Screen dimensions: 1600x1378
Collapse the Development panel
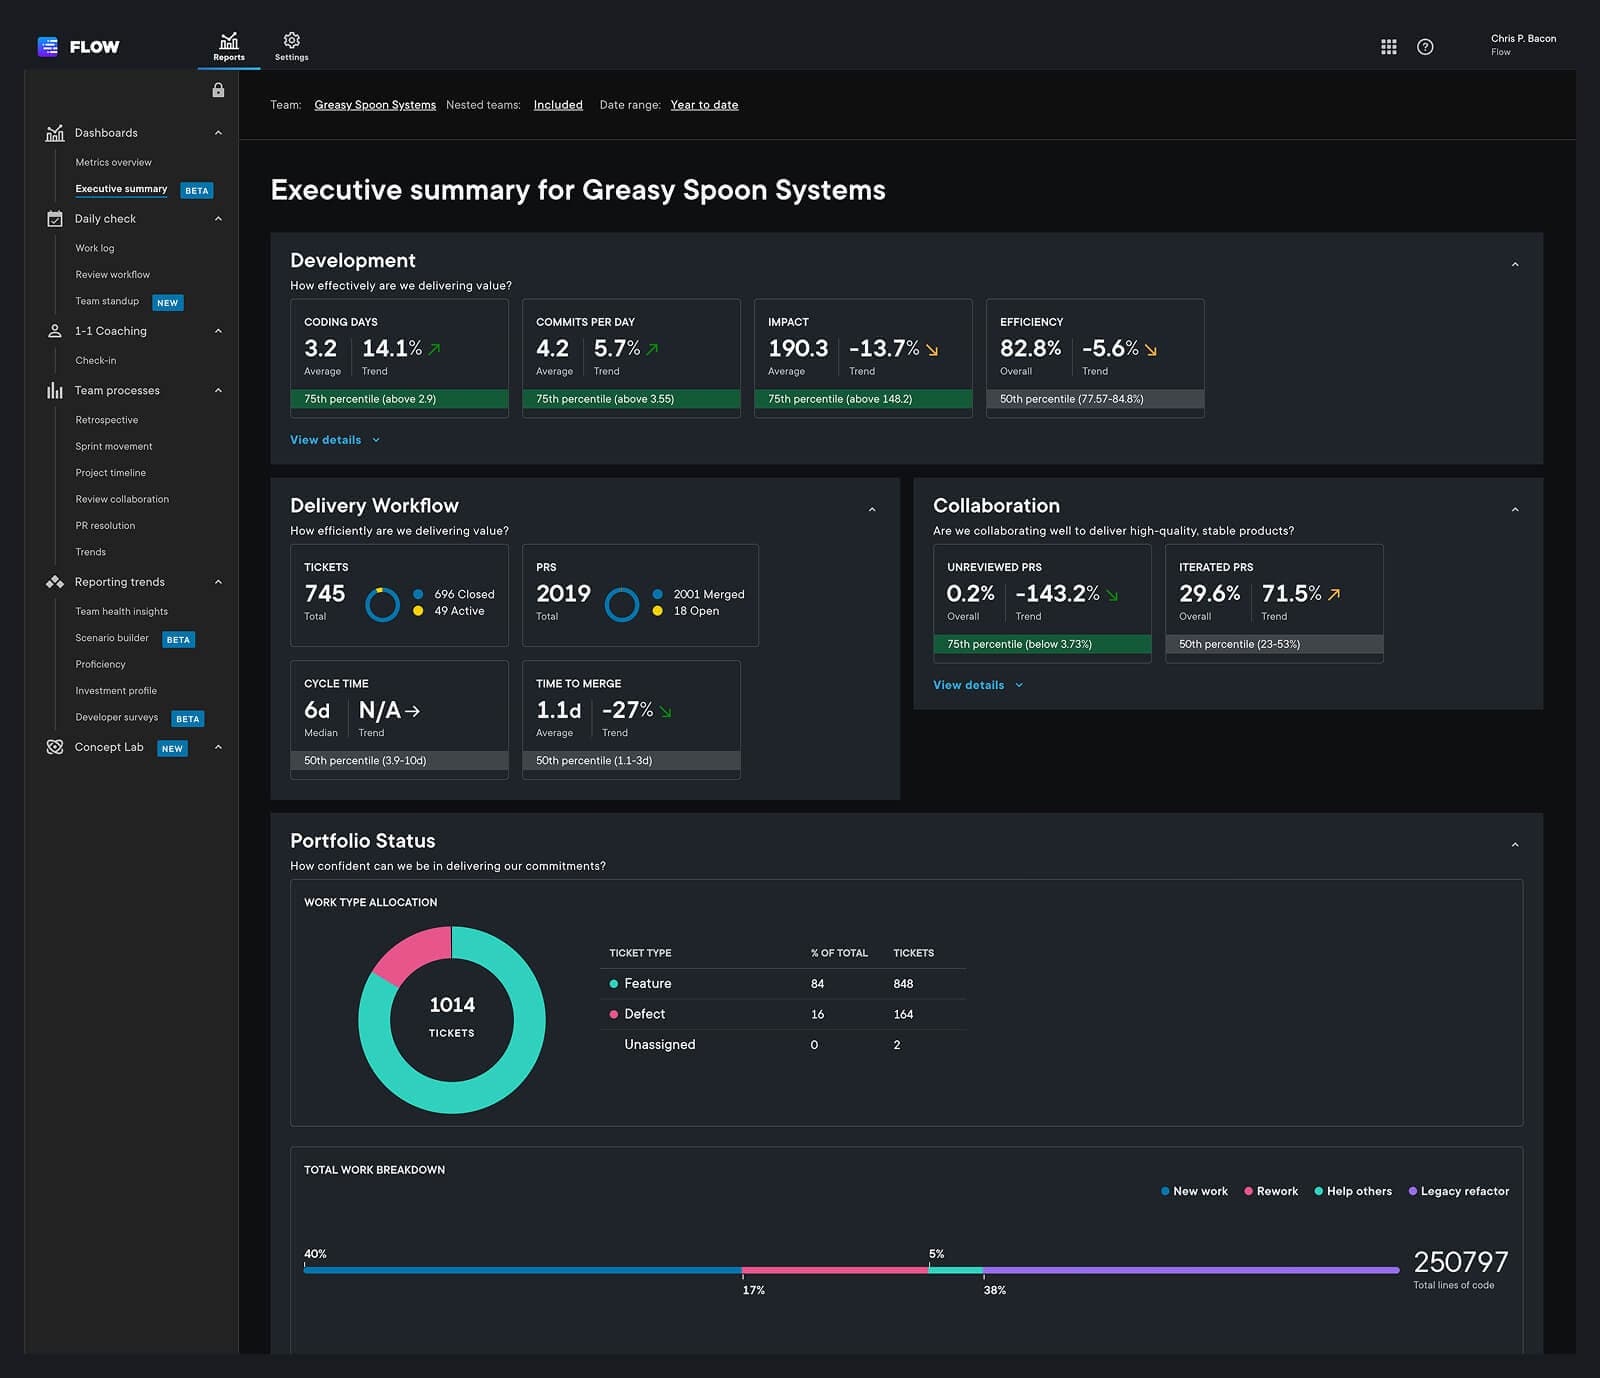(1515, 265)
